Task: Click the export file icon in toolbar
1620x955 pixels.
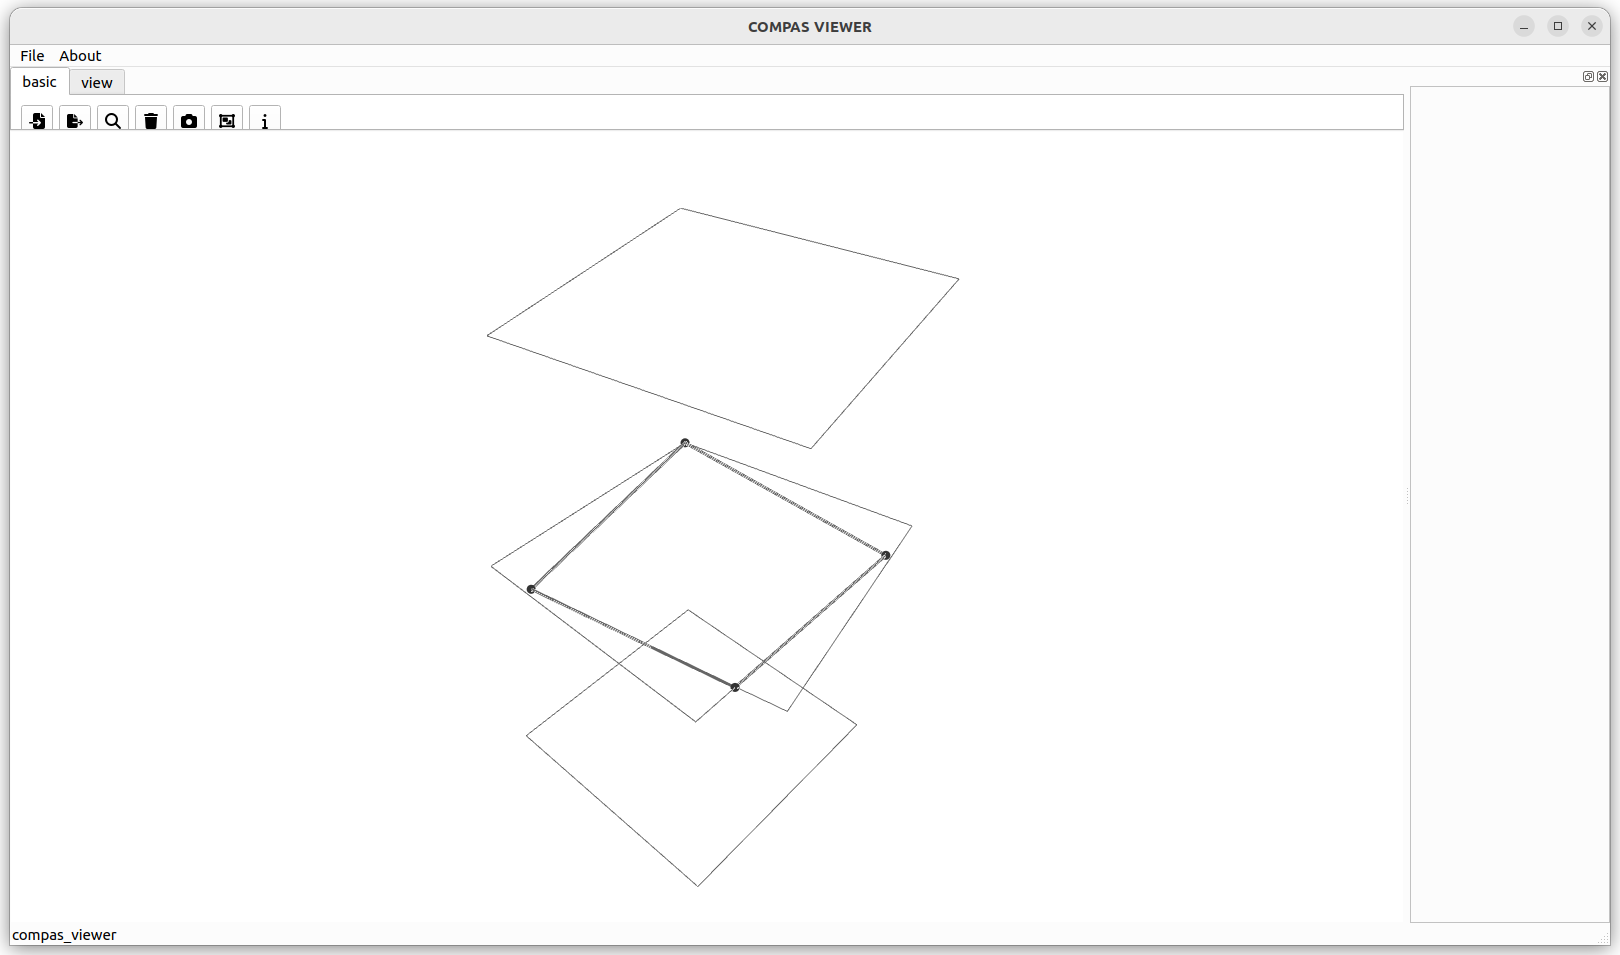Action: (75, 120)
